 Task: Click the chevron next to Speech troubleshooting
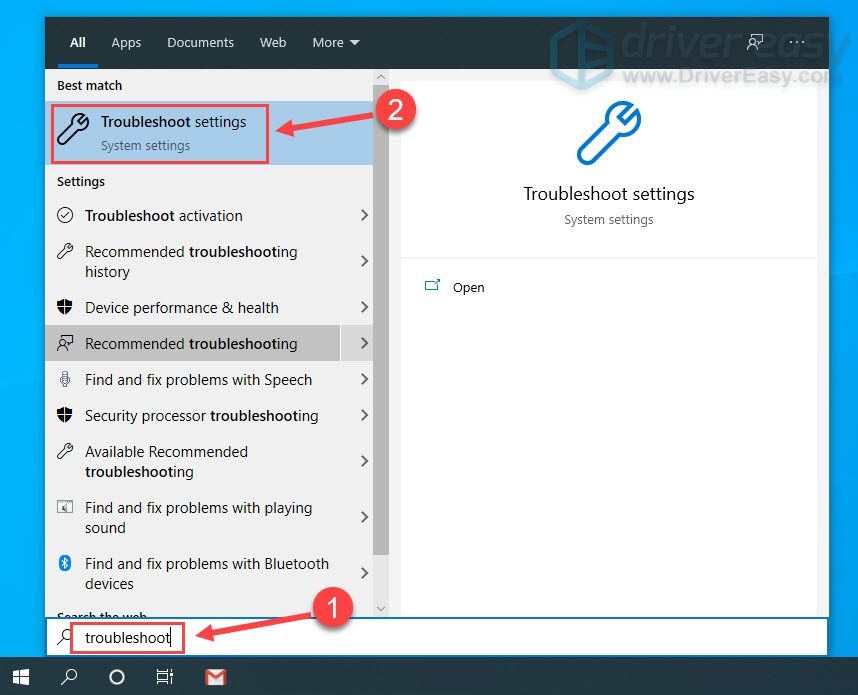364,380
